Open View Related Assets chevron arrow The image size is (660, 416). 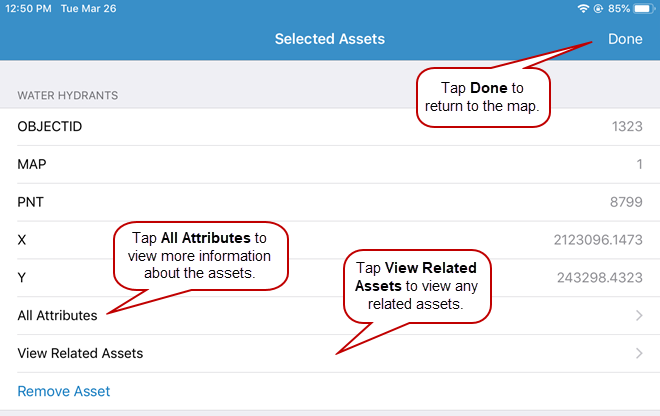coord(639,353)
